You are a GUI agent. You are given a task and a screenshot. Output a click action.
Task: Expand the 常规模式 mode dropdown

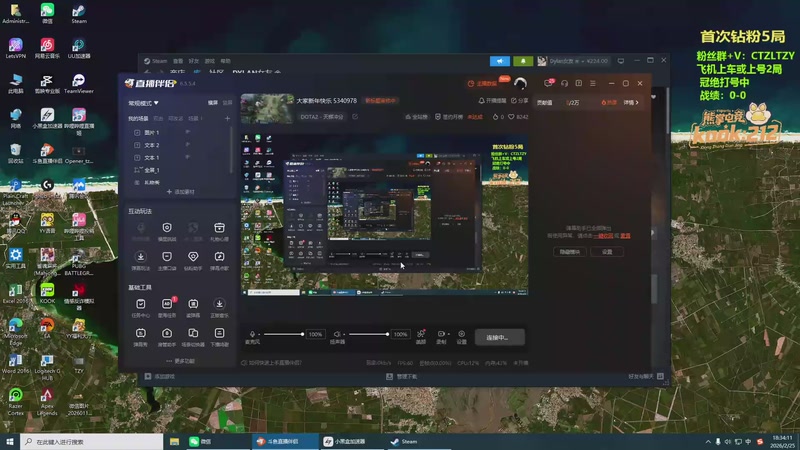pos(143,103)
